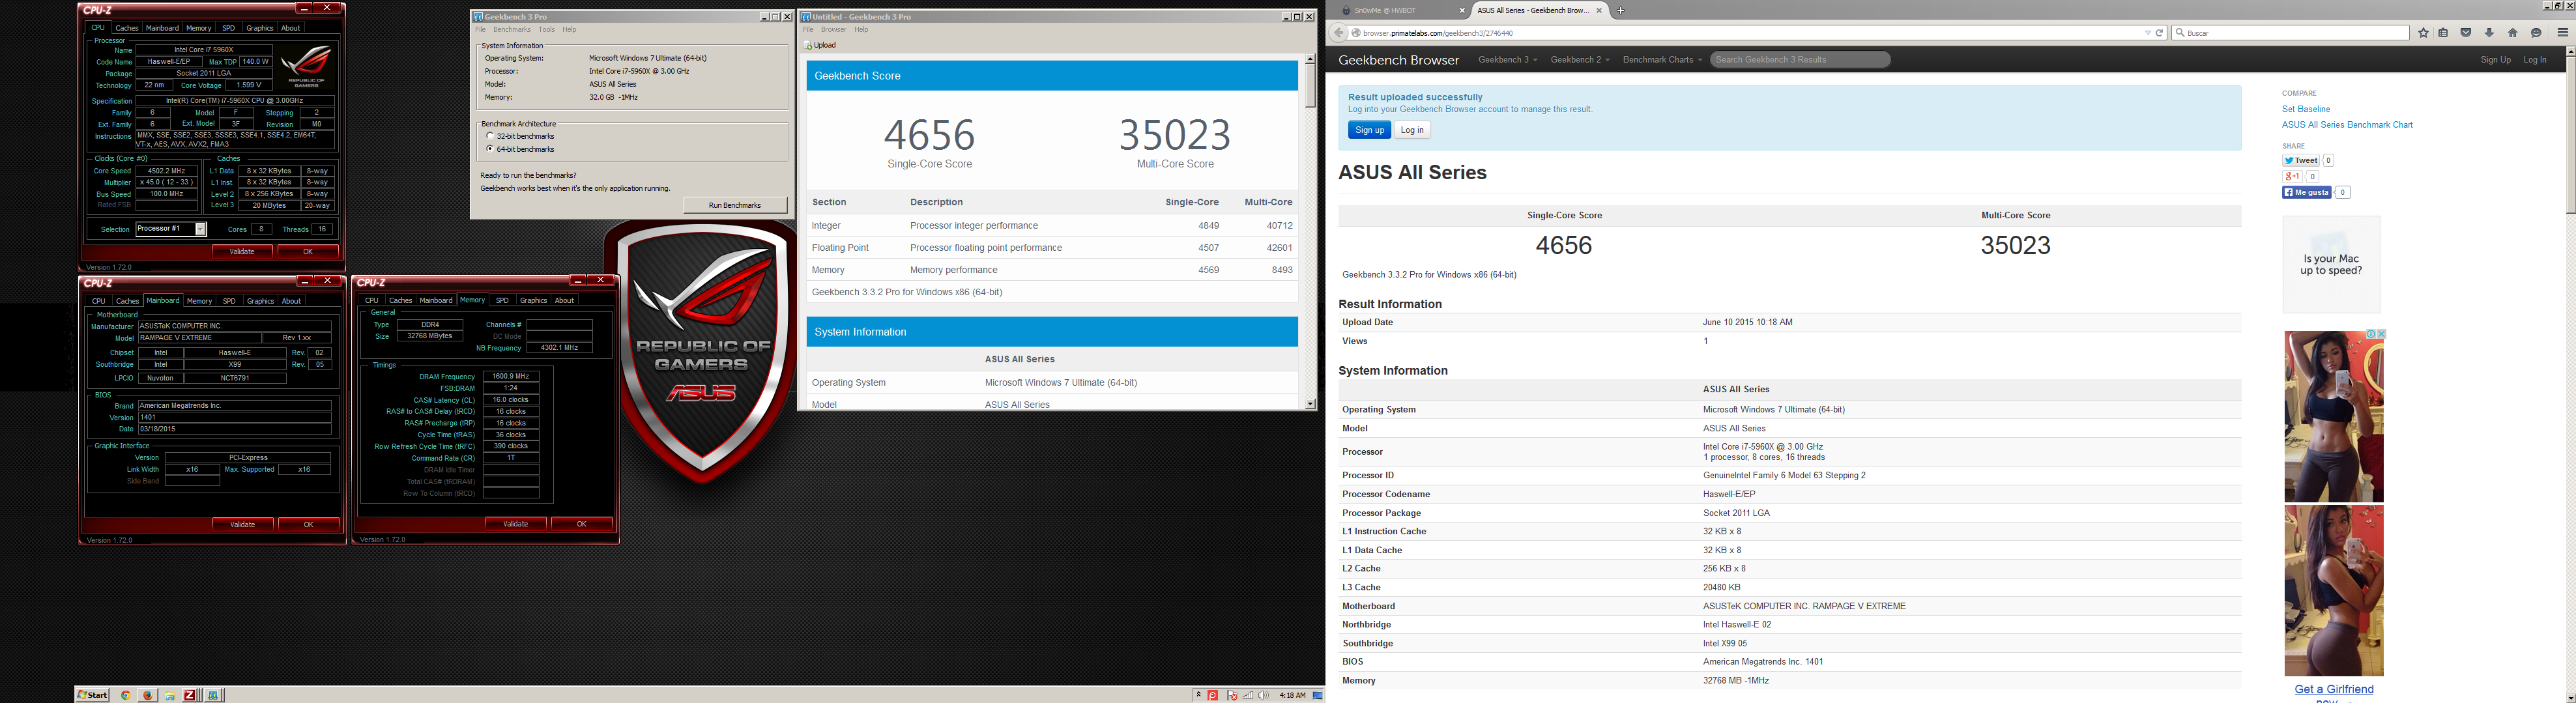2576x703 pixels.
Task: Open a new tab with the plus icon
Action: pos(1620,11)
